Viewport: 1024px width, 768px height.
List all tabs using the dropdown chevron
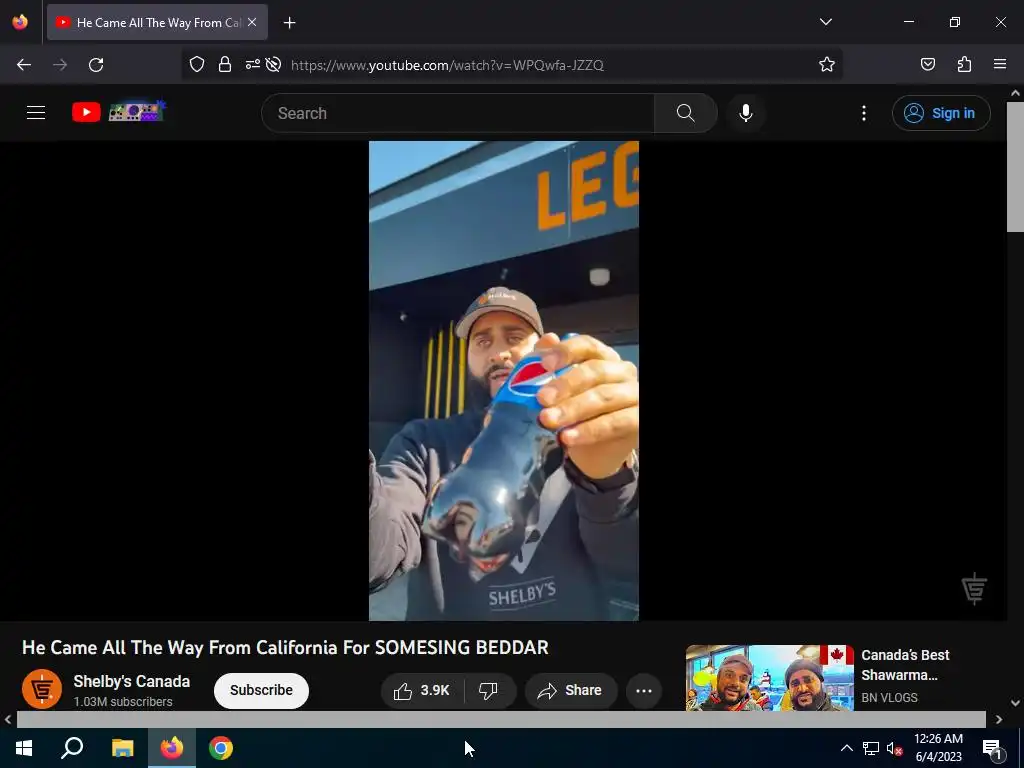(825, 22)
